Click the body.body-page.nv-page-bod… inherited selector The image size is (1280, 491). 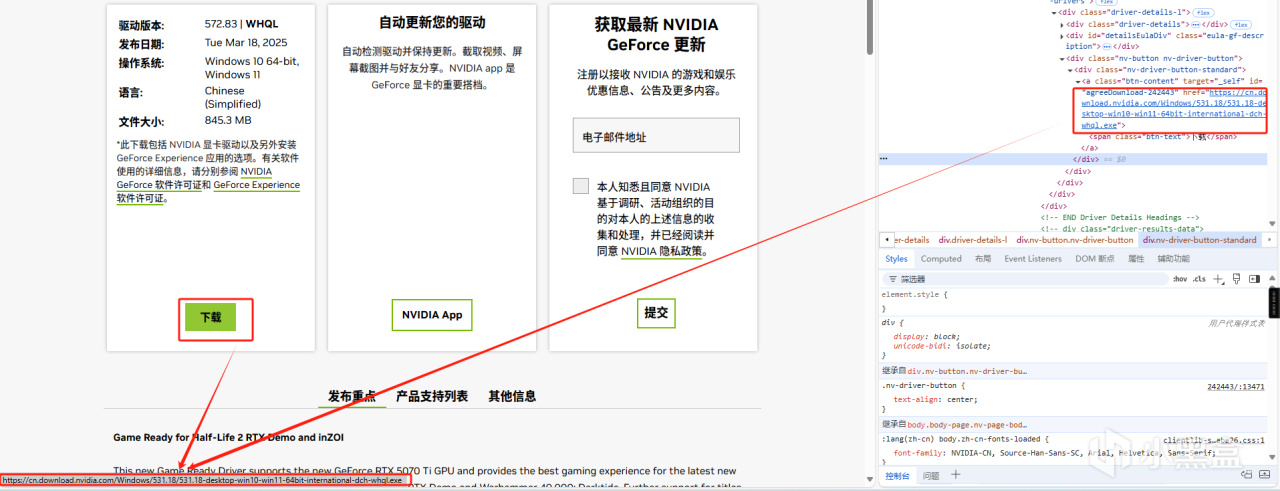969,424
